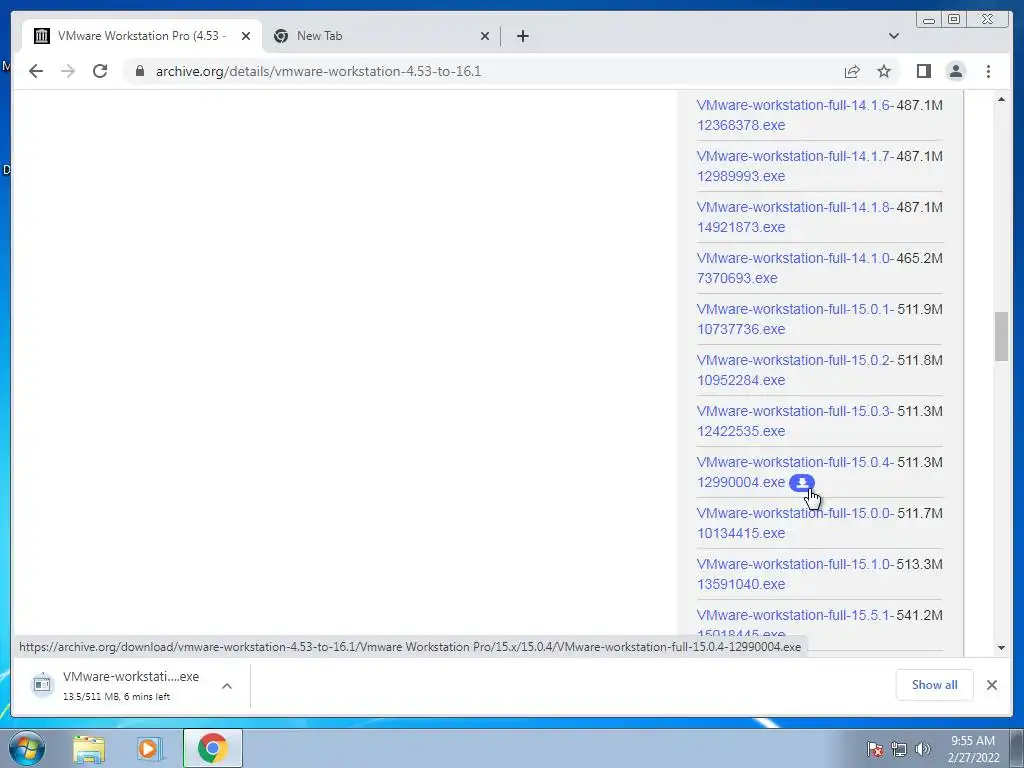Open VMware-workstation-full-15.1.0-13591040.exe link
Viewport: 1024px width, 768px height.
794,573
